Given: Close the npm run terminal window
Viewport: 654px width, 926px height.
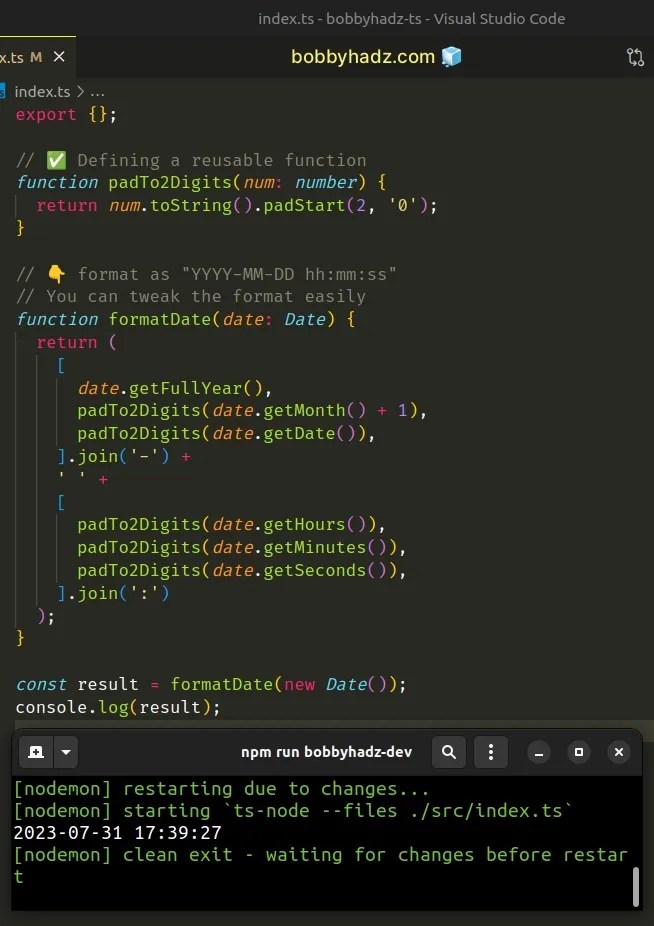Looking at the screenshot, I should point(619,752).
